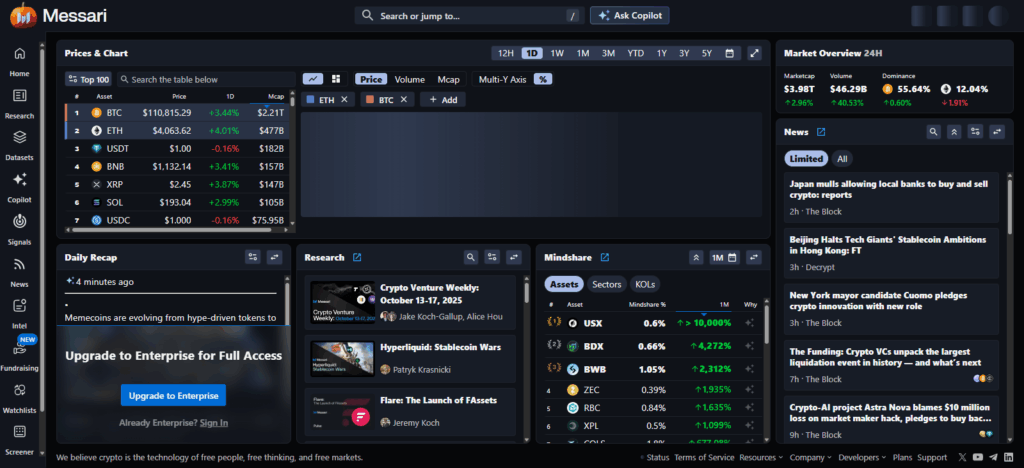1024x468 pixels.
Task: Switch chart to grid layout view
Action: click(x=336, y=79)
